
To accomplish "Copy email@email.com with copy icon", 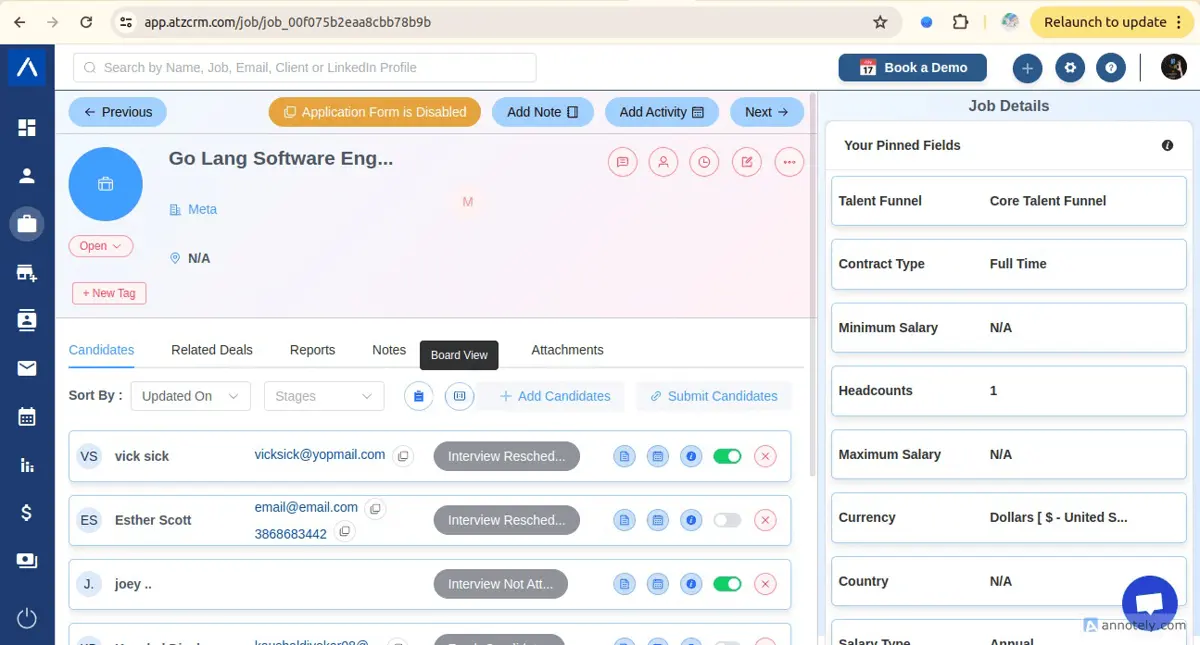I will (x=375, y=509).
